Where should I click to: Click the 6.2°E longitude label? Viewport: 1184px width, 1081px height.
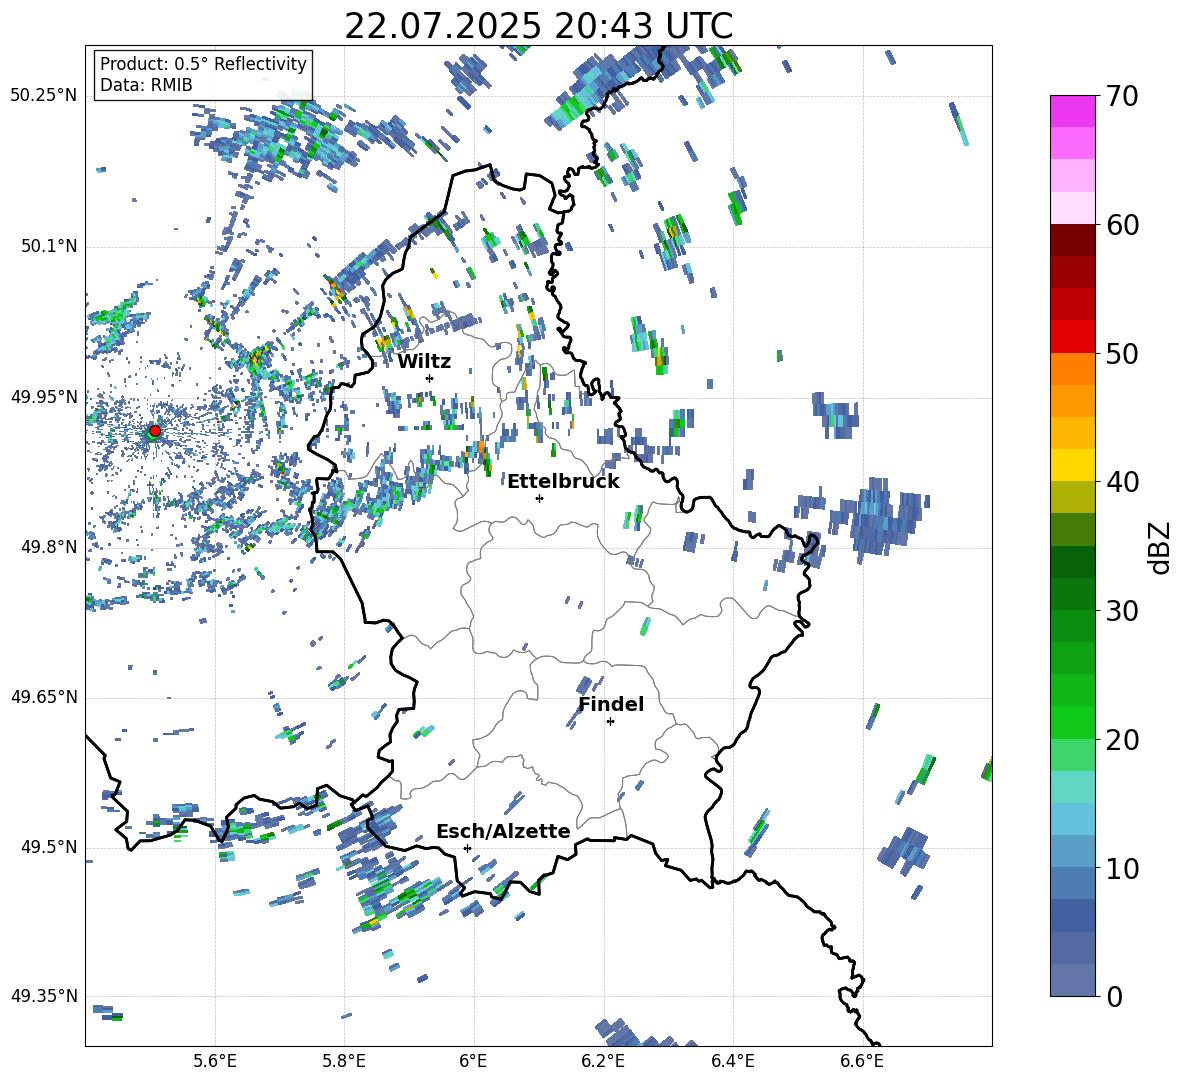[x=603, y=1062]
